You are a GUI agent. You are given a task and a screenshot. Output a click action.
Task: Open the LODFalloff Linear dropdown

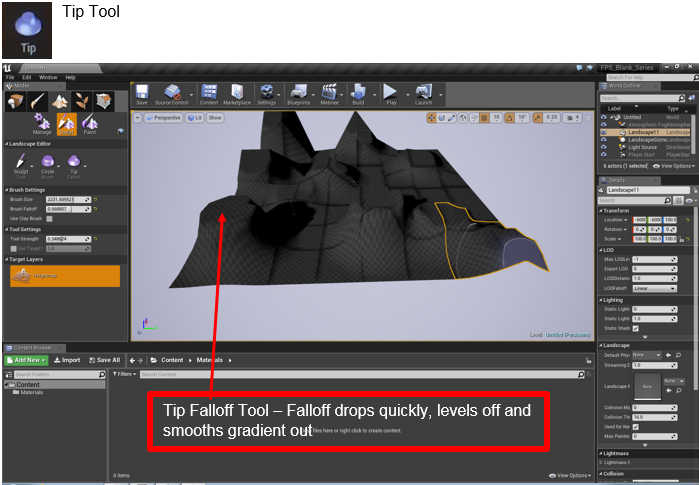(654, 288)
